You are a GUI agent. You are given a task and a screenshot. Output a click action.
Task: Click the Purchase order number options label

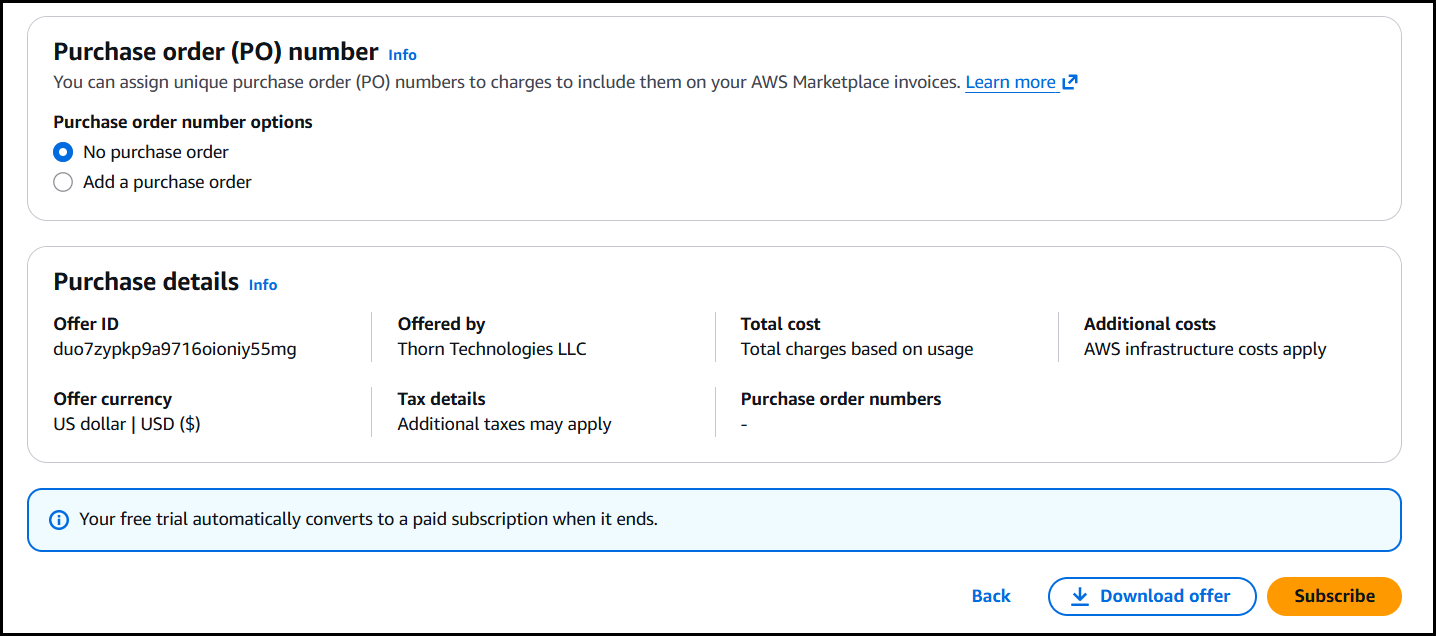tap(183, 122)
